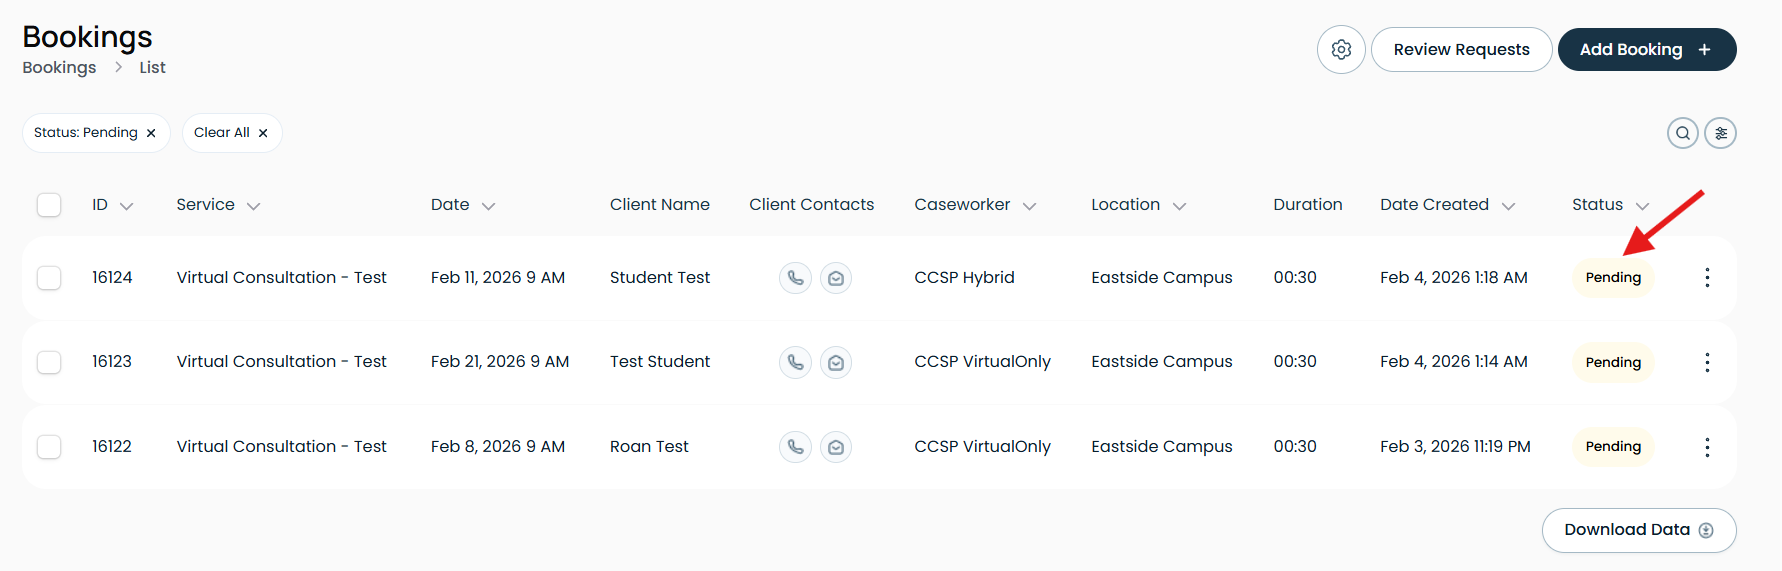Open the bookings settings gear icon

[x=1341, y=50]
